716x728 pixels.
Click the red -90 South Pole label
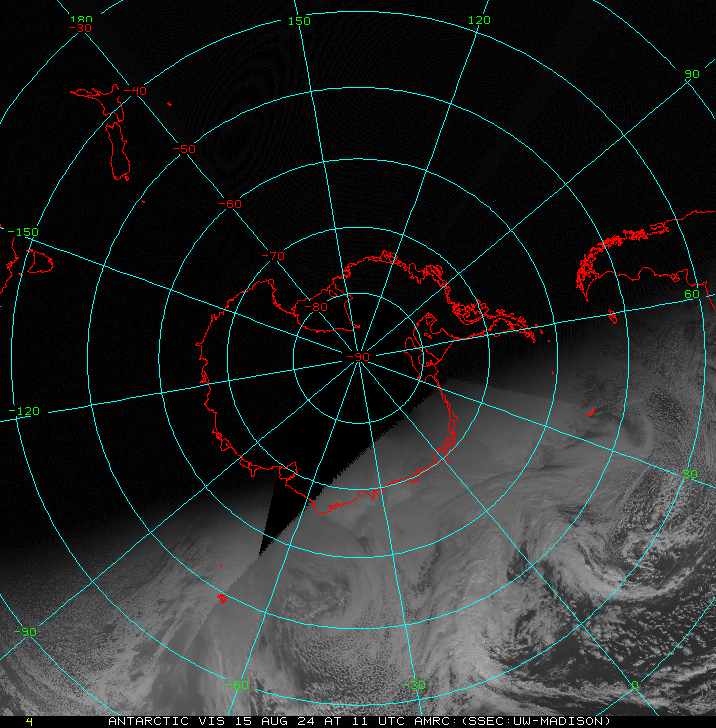357,356
